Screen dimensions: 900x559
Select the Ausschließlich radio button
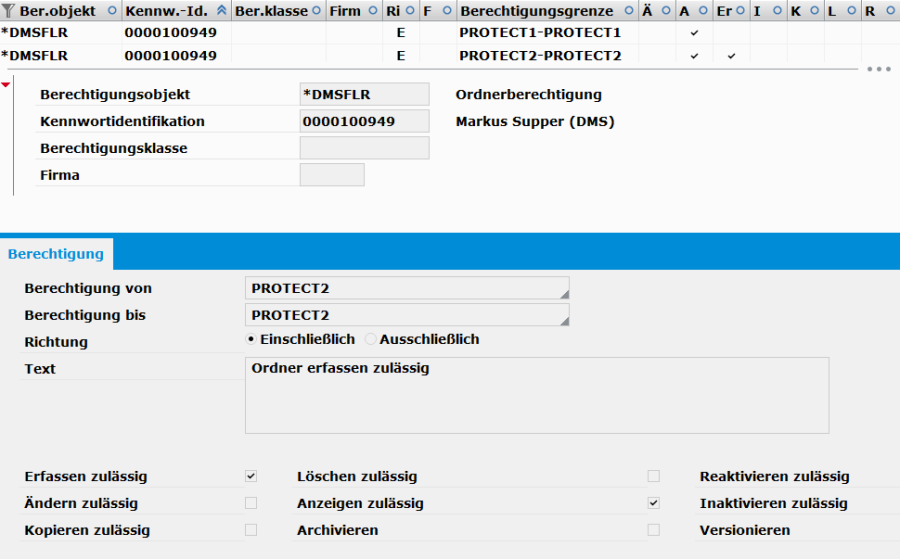371,339
